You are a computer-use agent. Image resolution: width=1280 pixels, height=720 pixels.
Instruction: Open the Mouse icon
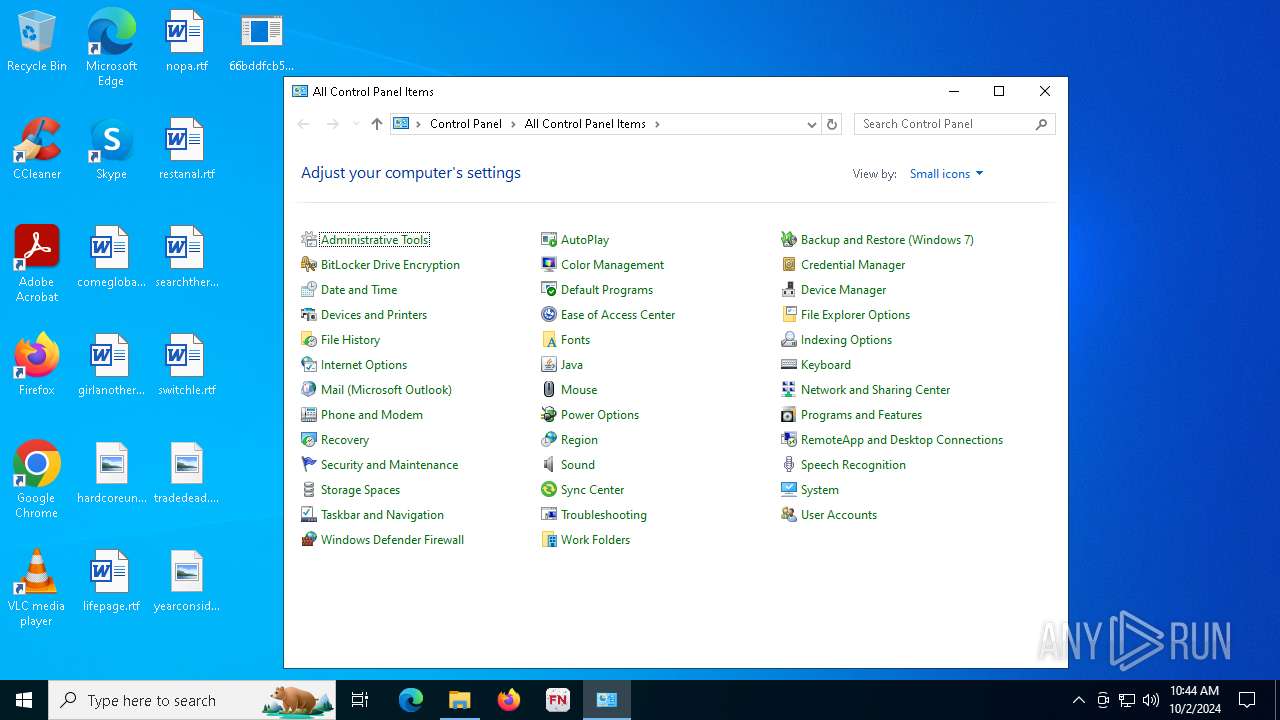pyautogui.click(x=549, y=390)
